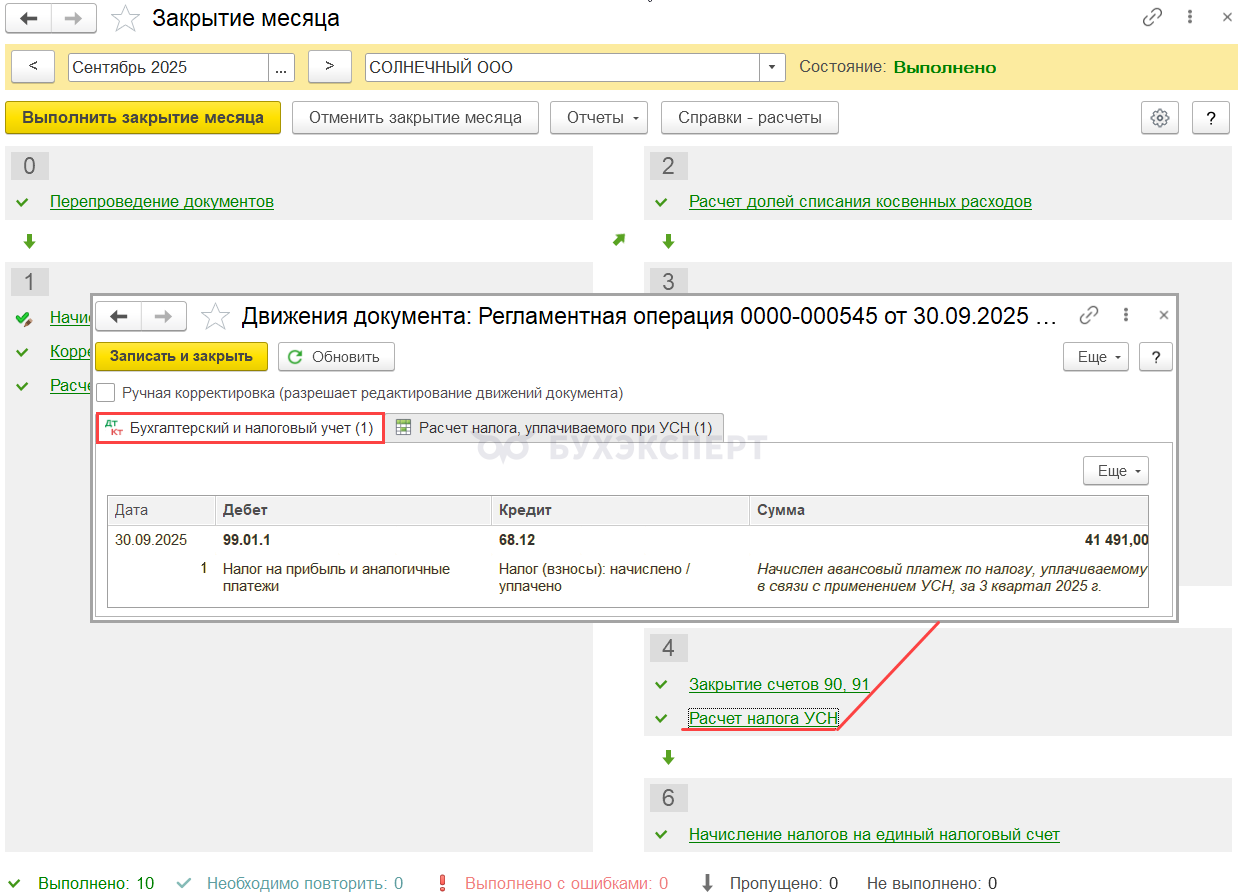Click the period field Сентябрь 2025
Screen dimensions: 1238x895
(x=168, y=68)
